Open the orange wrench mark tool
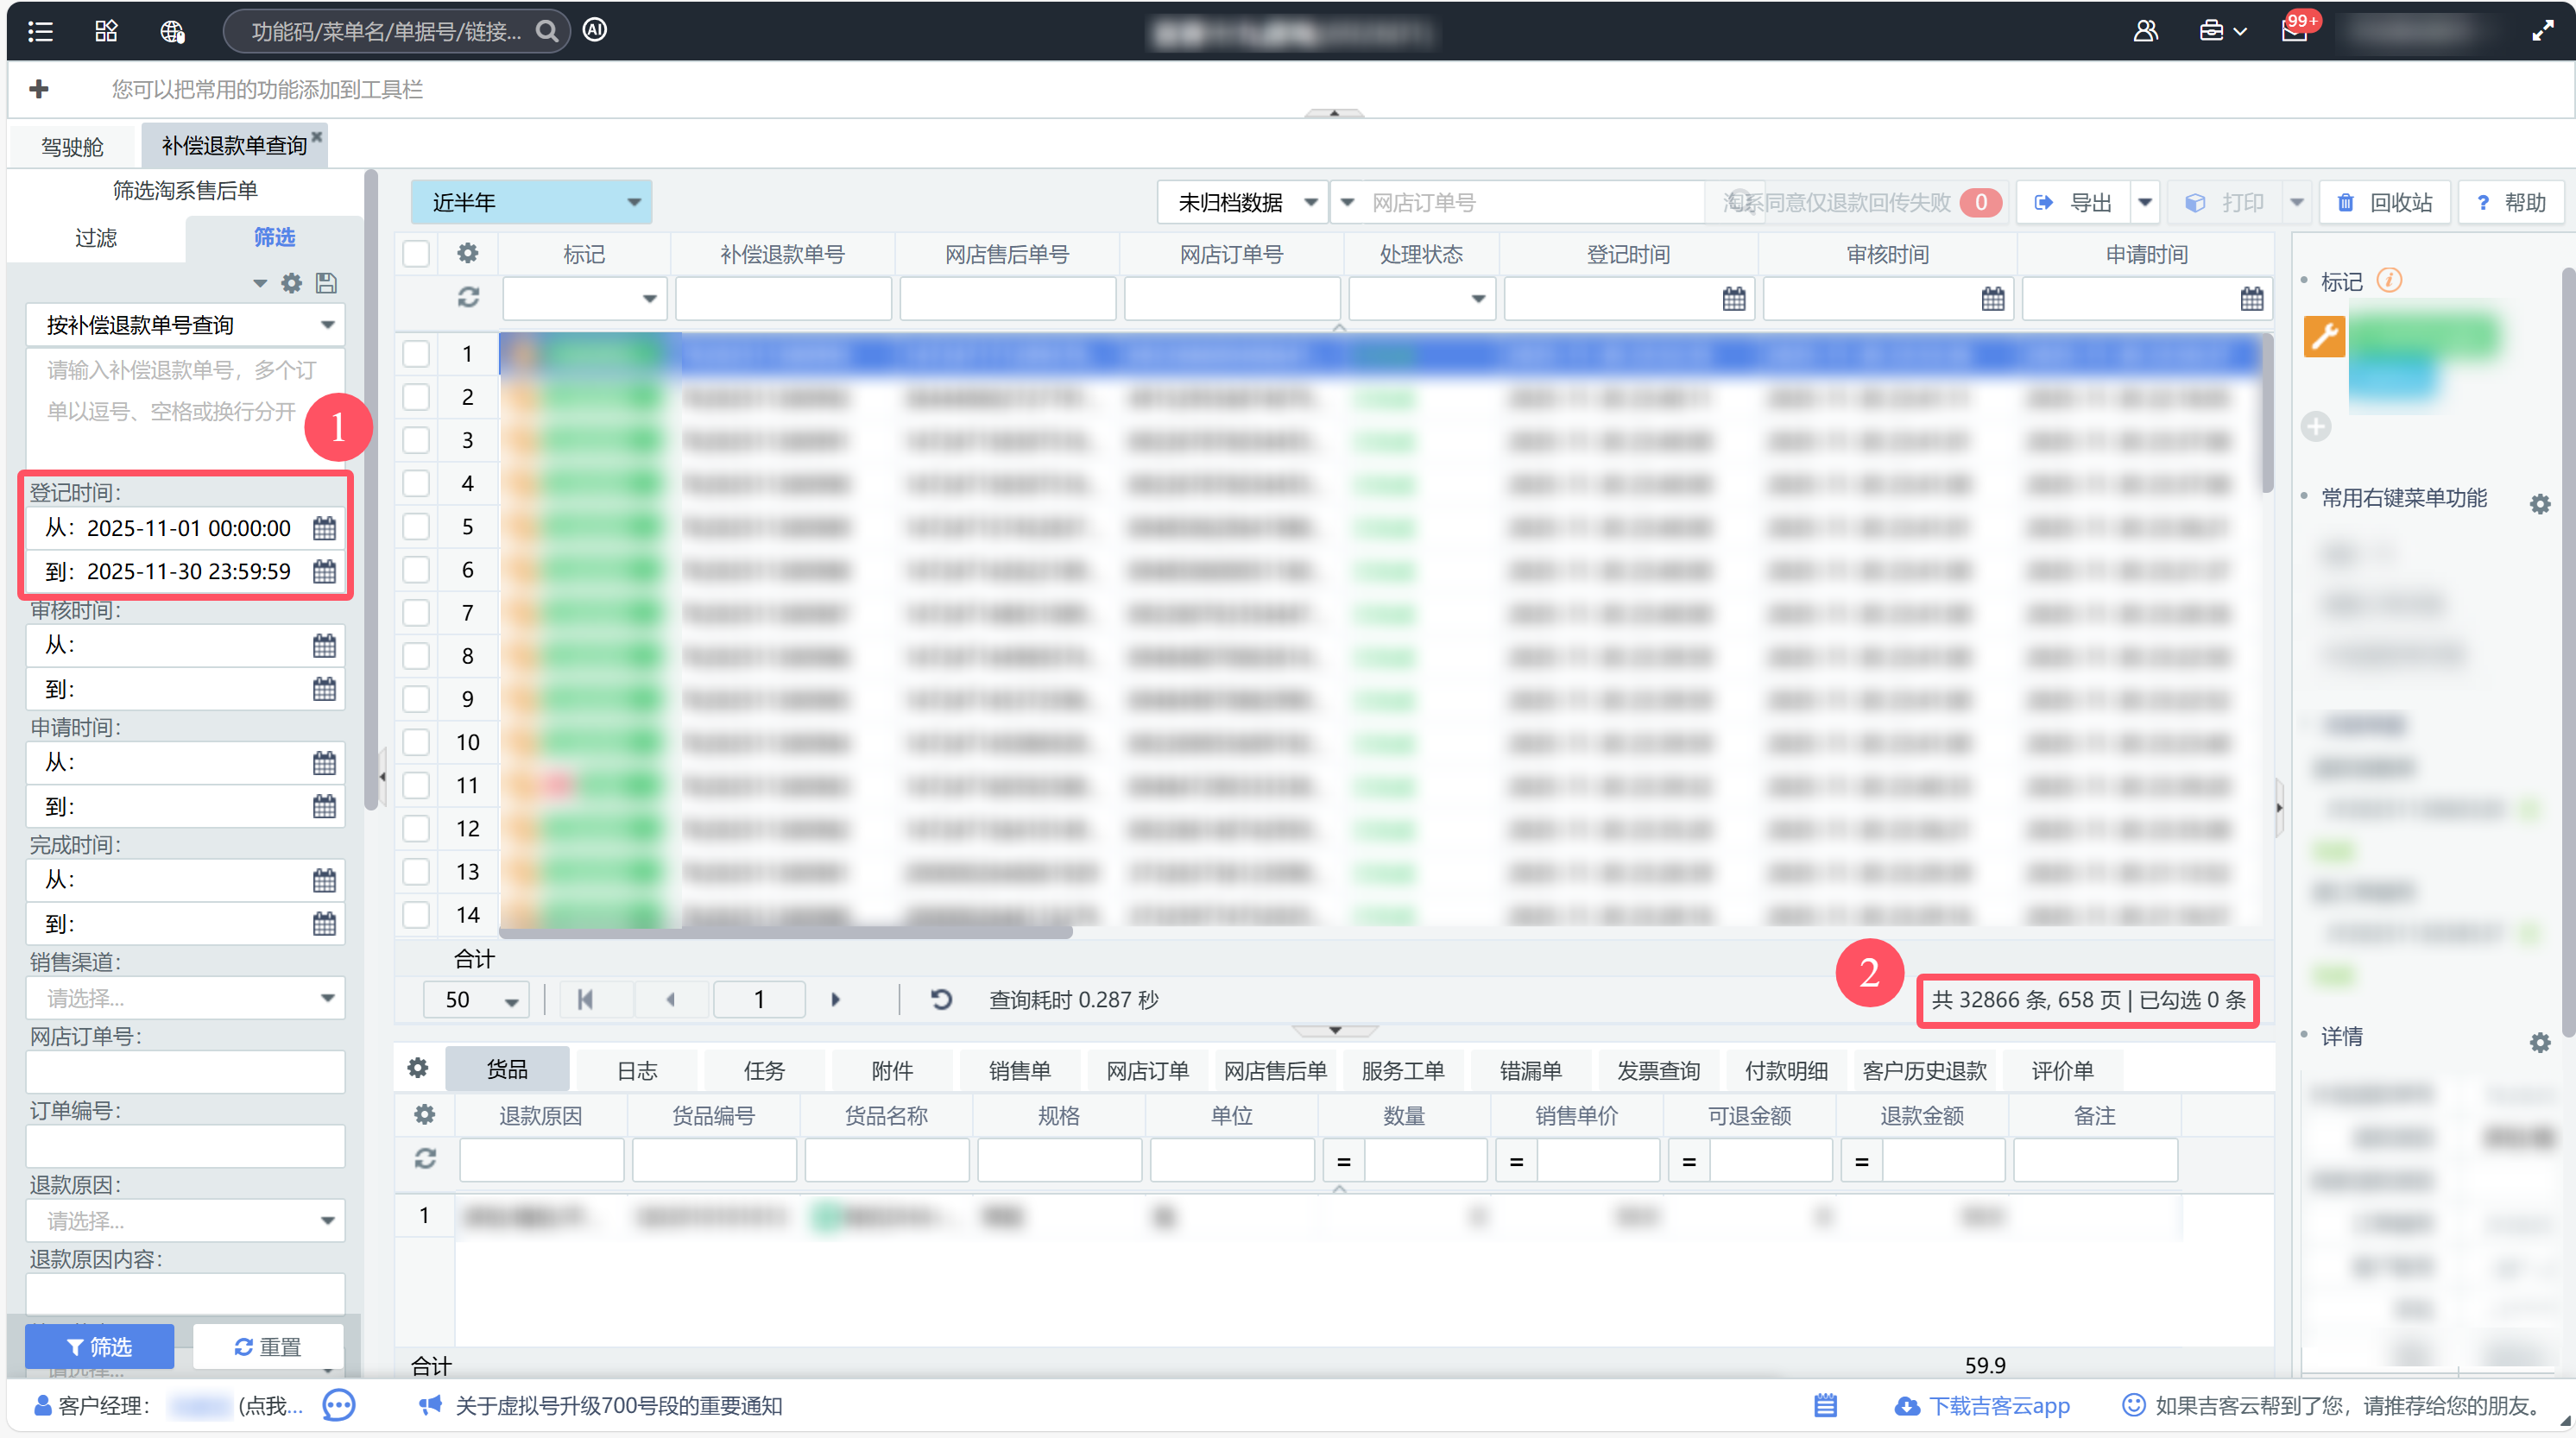Image resolution: width=2576 pixels, height=1438 pixels. 2324,336
